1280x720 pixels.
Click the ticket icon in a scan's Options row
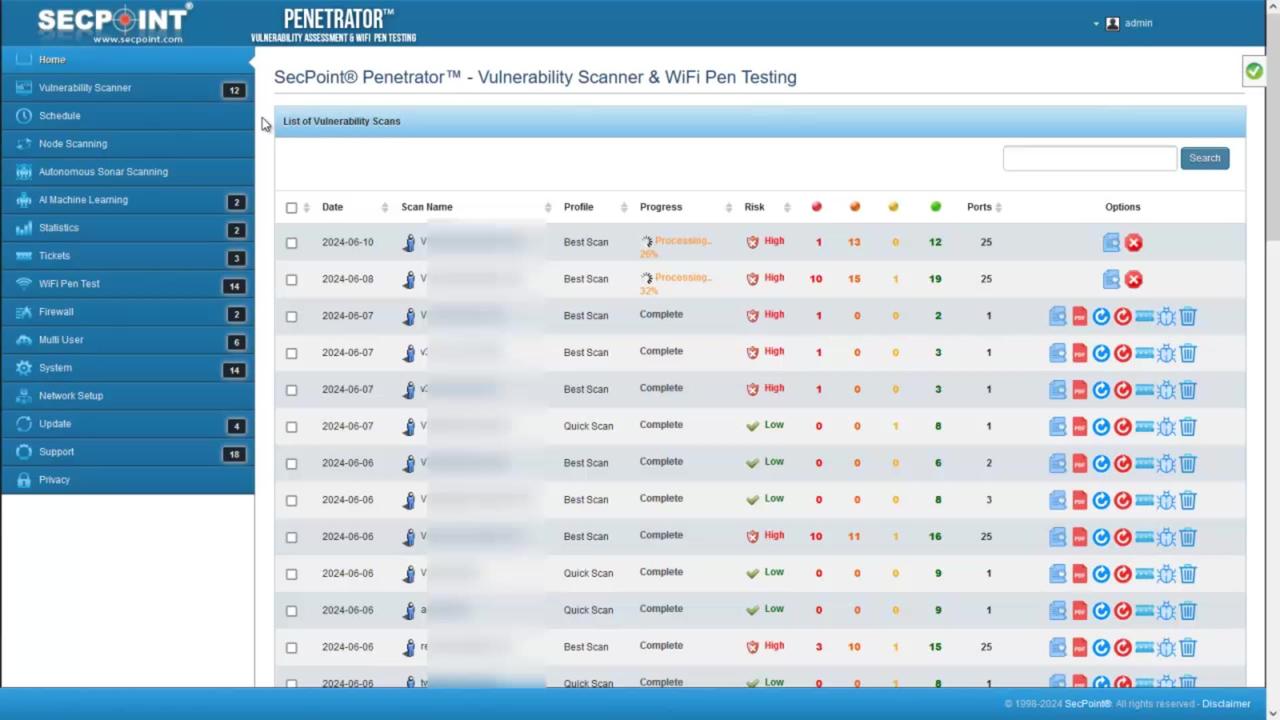(1144, 316)
